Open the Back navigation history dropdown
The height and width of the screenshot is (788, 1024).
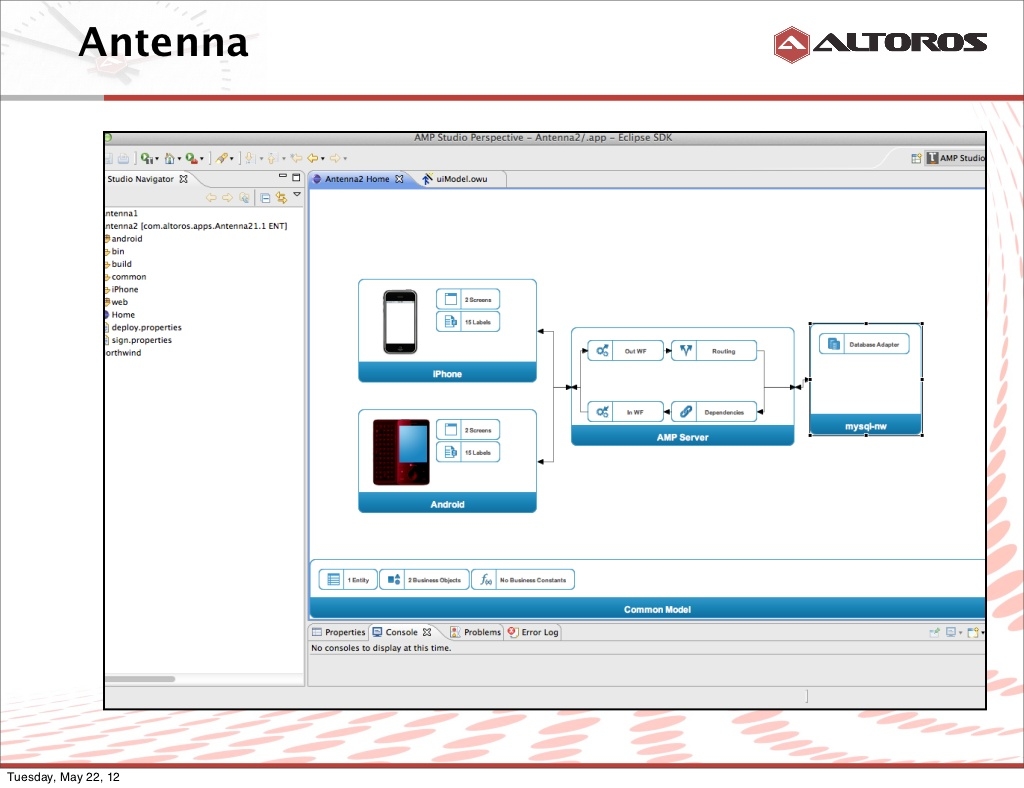pos(323,159)
